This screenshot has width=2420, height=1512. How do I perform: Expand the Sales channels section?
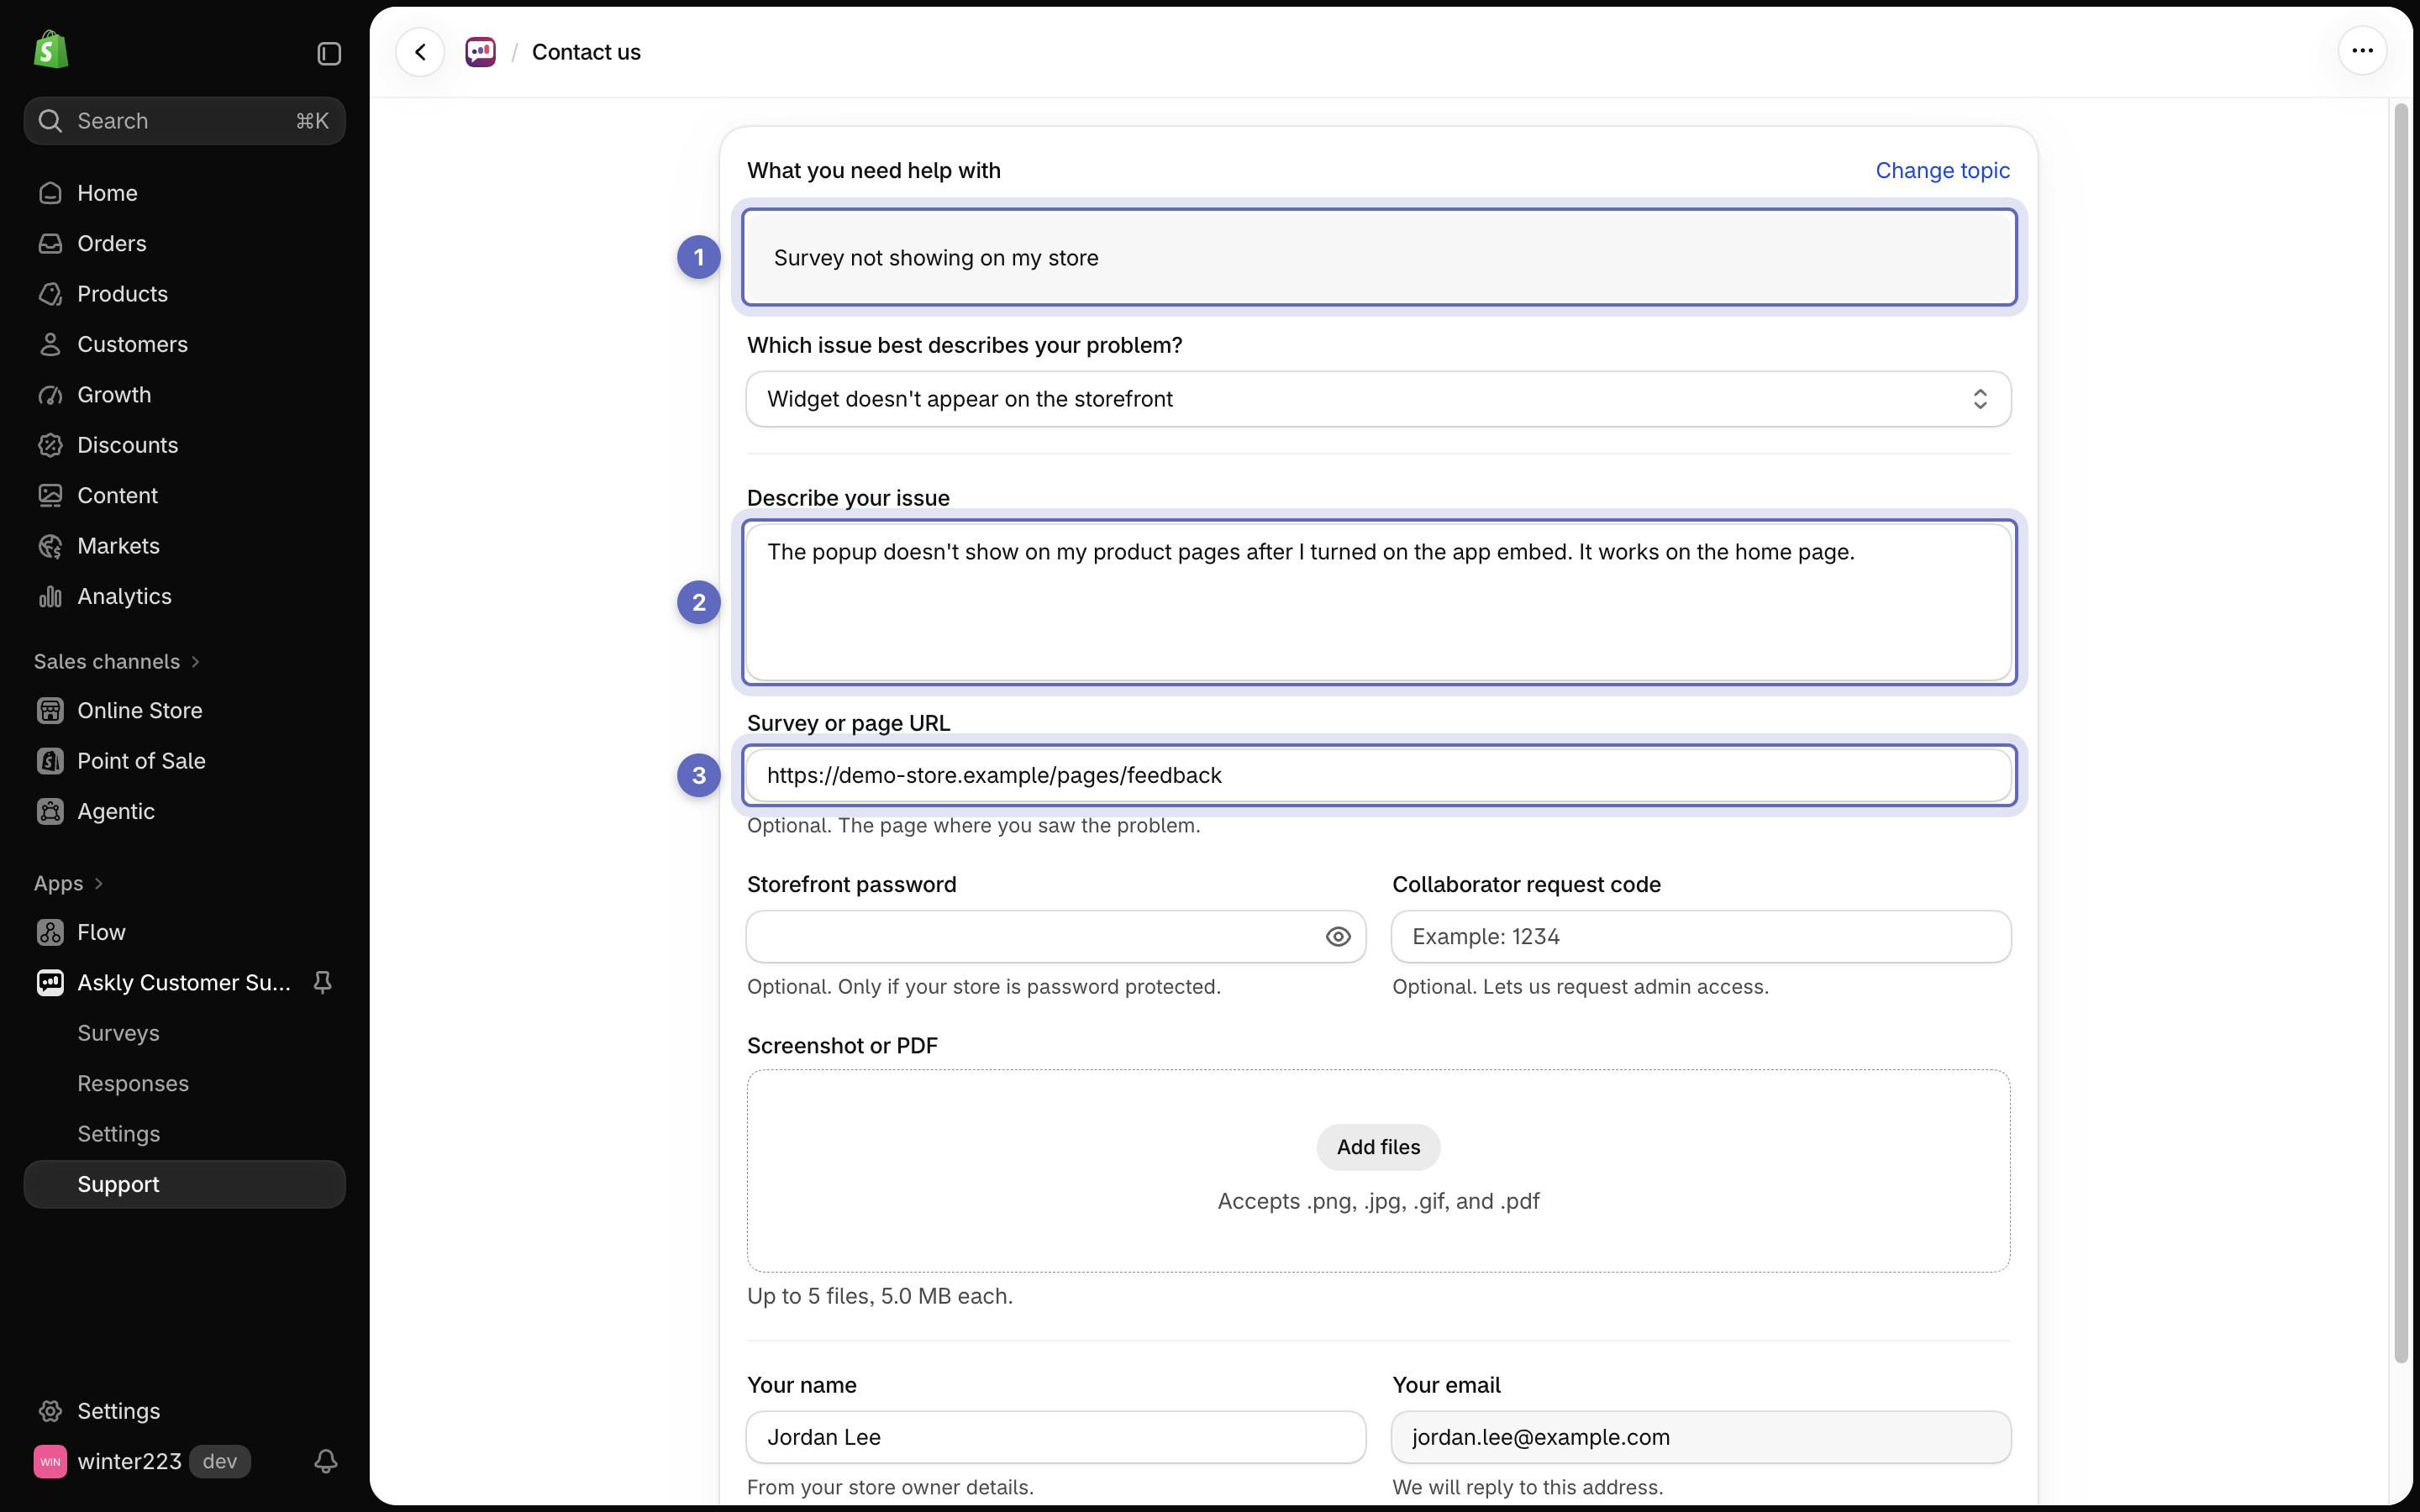(x=117, y=662)
